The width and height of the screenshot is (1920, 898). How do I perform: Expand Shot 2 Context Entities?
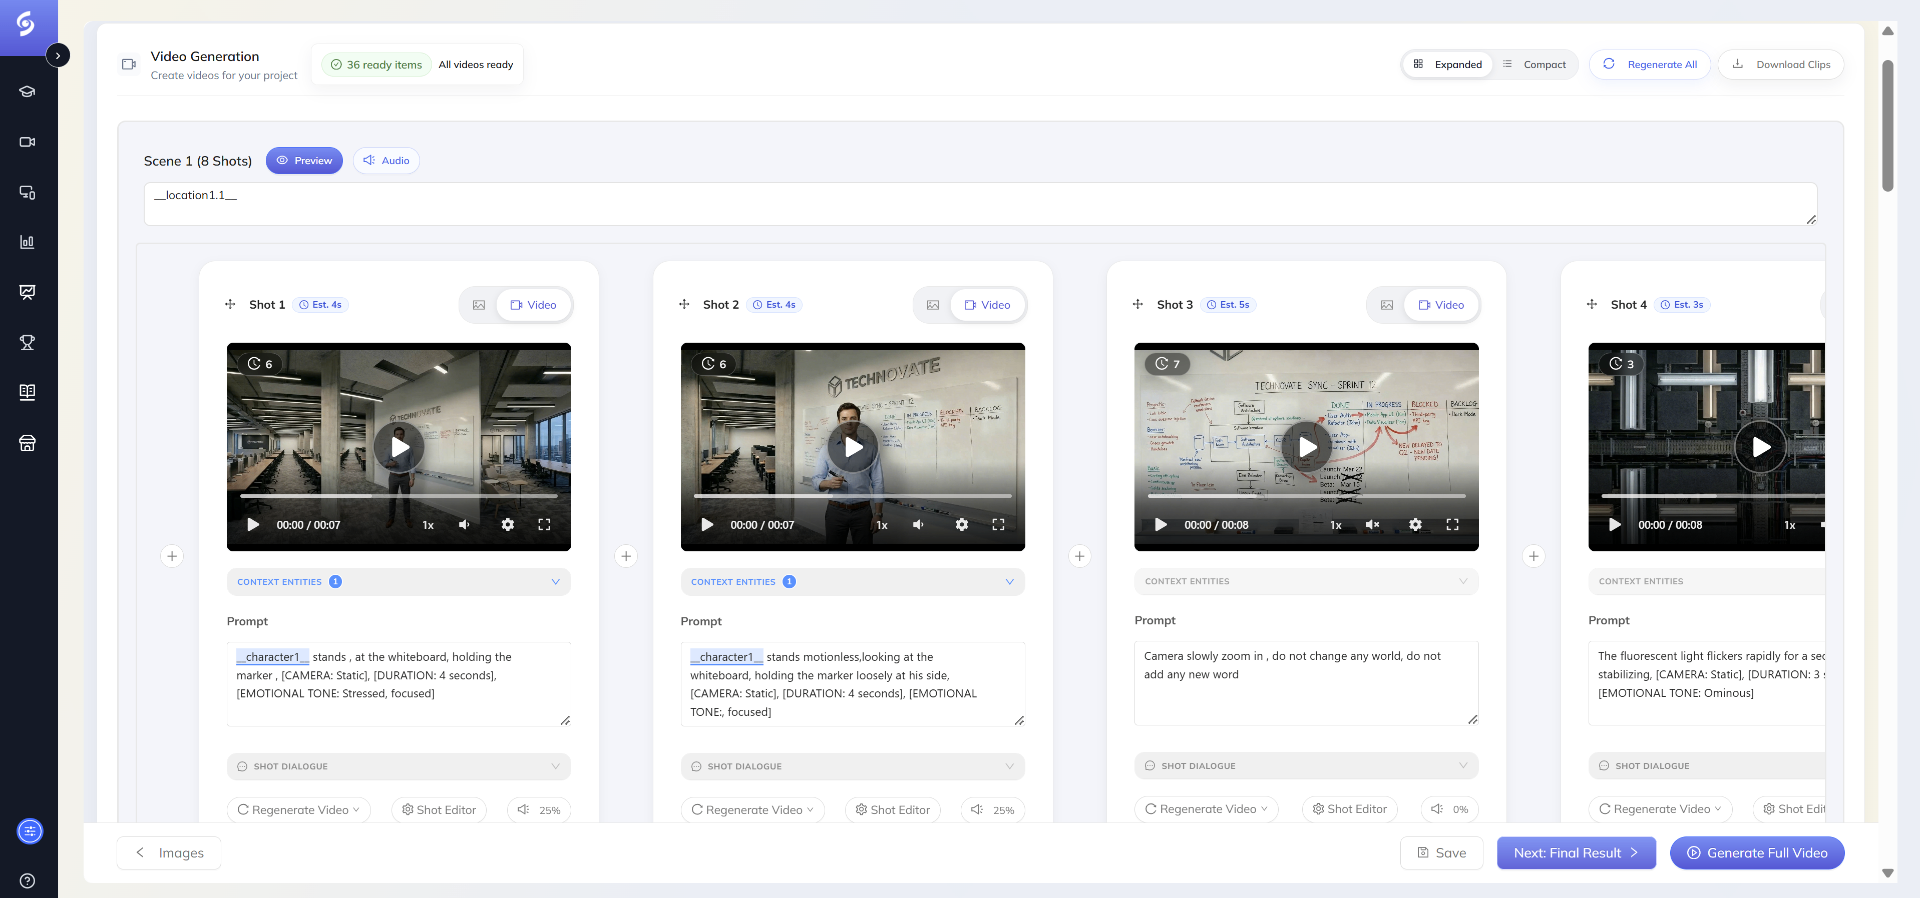pyautogui.click(x=853, y=581)
